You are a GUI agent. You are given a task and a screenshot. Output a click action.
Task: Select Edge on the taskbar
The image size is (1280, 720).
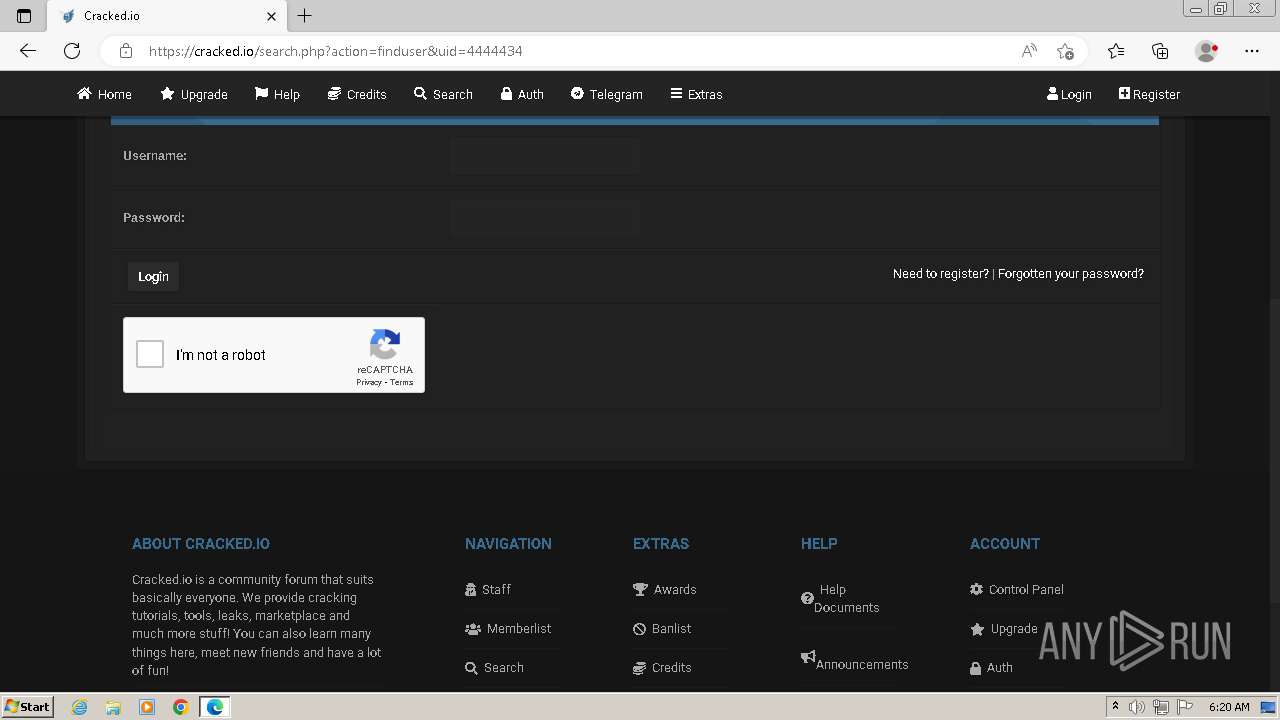coord(215,707)
